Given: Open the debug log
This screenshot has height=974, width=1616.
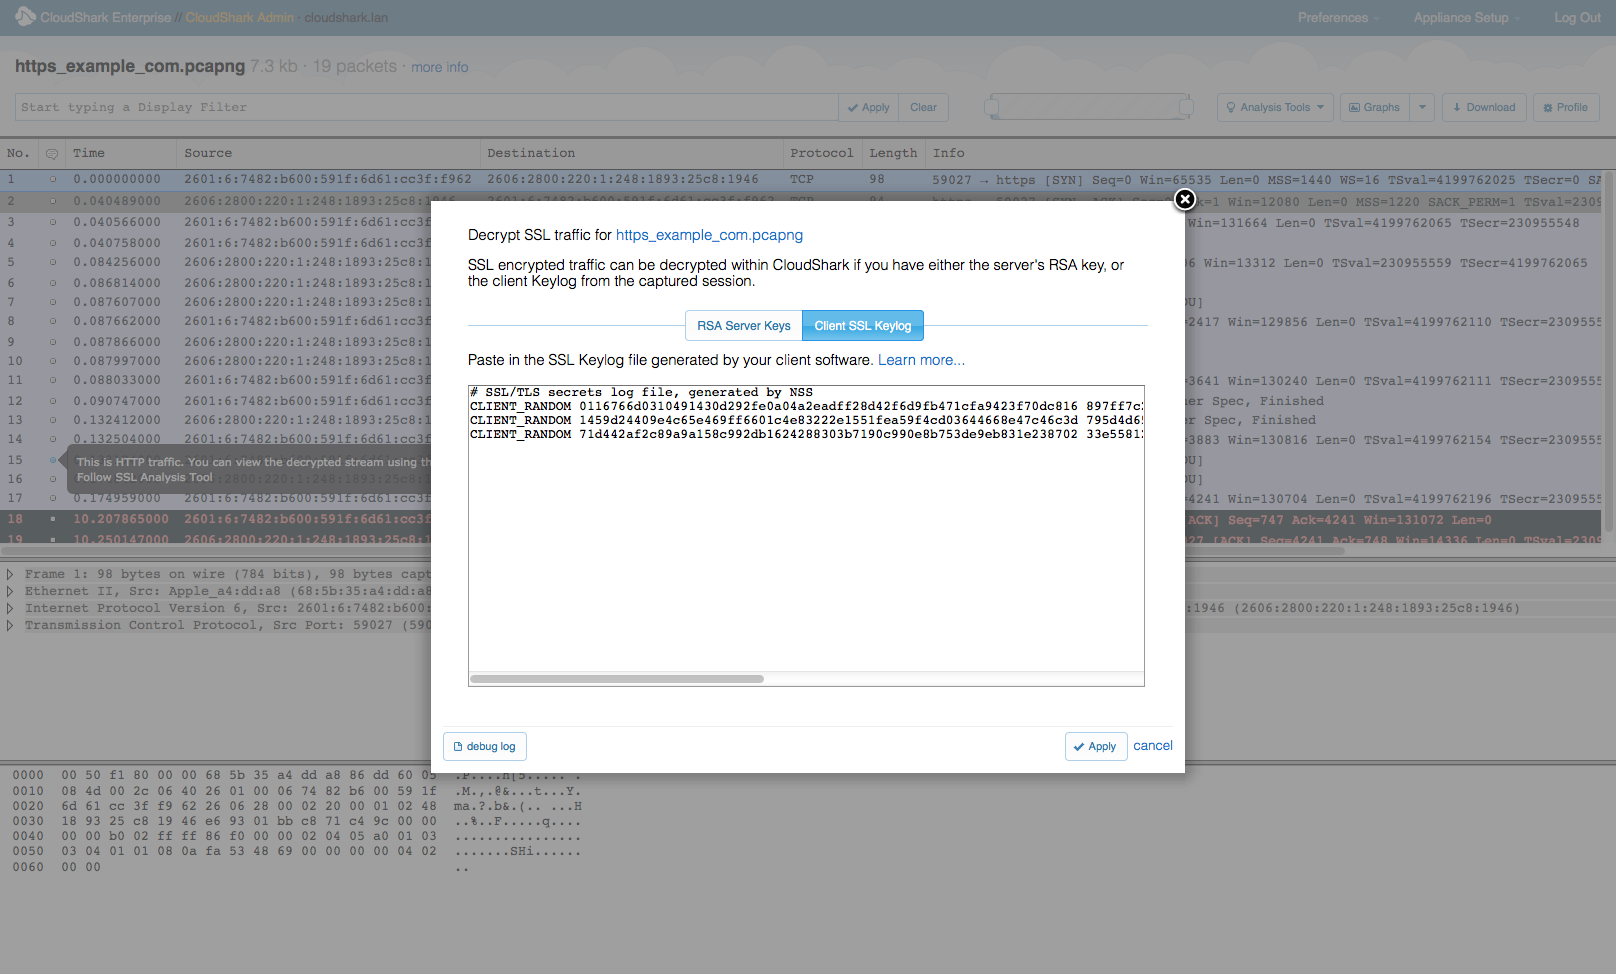Looking at the screenshot, I should (485, 747).
